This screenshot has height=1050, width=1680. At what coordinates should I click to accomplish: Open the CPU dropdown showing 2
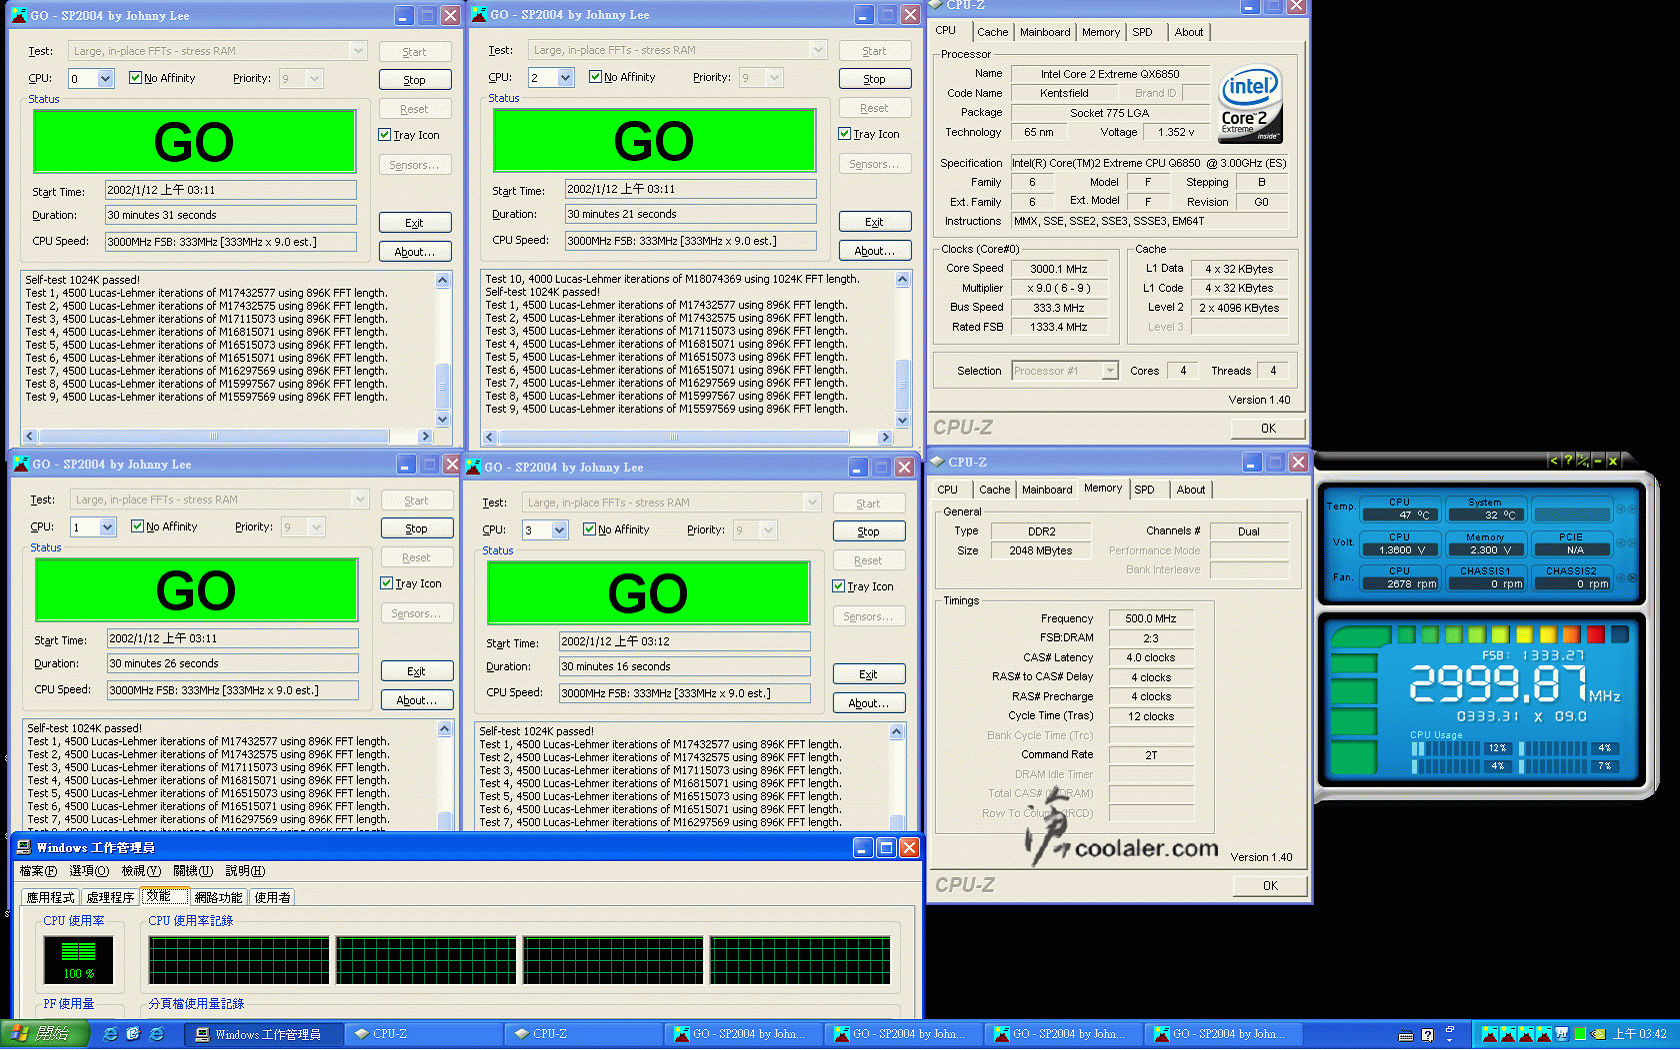point(565,78)
